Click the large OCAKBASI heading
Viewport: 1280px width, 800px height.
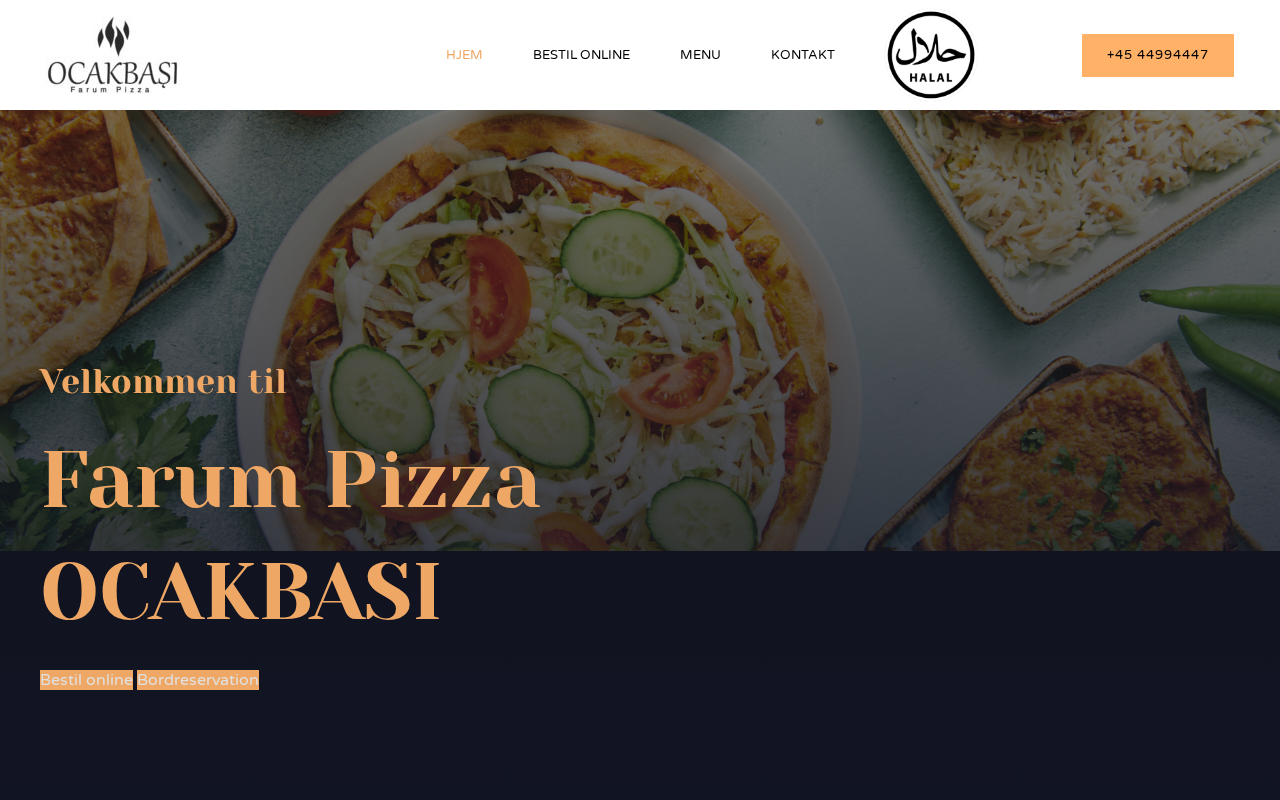point(240,592)
